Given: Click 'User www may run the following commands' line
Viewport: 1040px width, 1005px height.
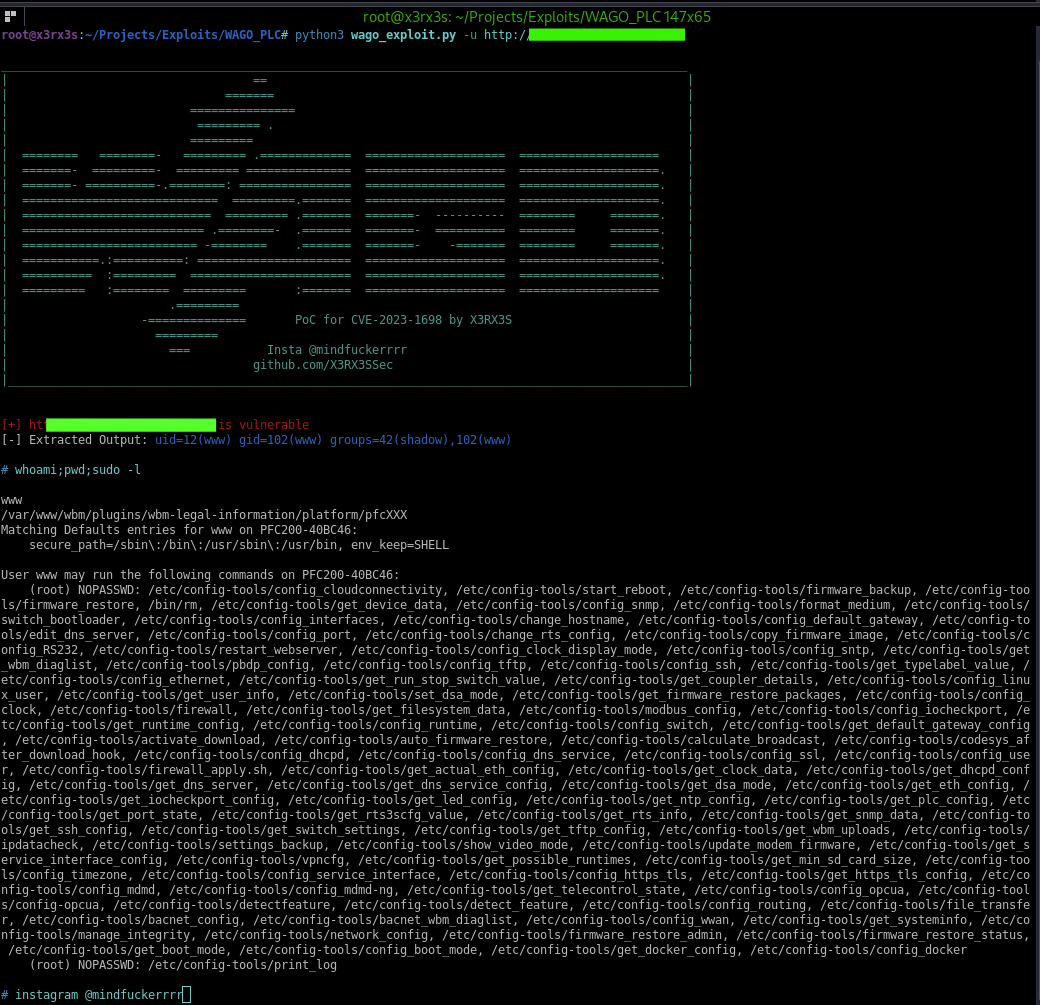Looking at the screenshot, I should [x=200, y=575].
